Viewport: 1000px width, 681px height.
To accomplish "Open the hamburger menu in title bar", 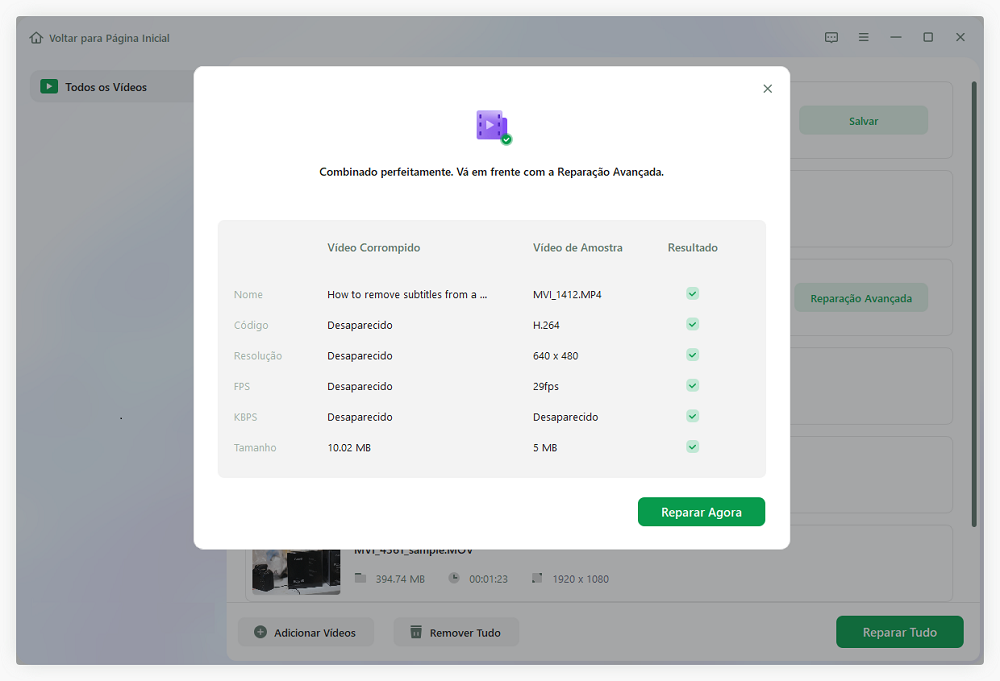I will pyautogui.click(x=864, y=38).
